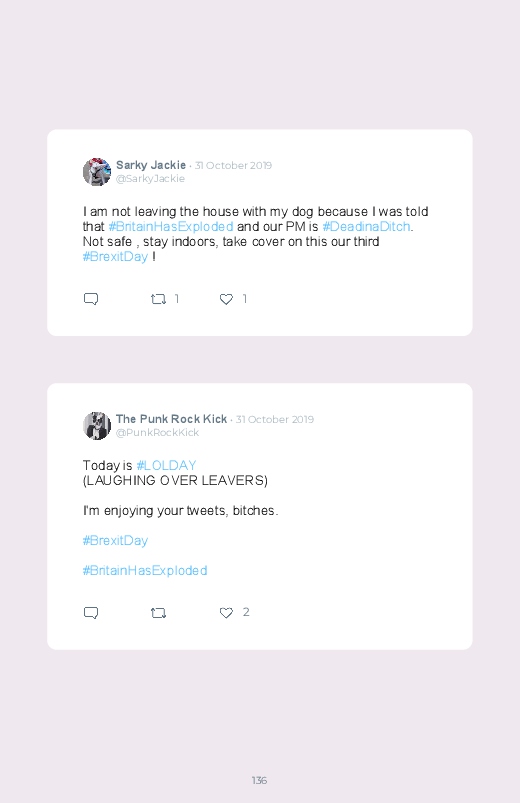Click the reply icon on Sarky Jackie's tweet

point(91,299)
